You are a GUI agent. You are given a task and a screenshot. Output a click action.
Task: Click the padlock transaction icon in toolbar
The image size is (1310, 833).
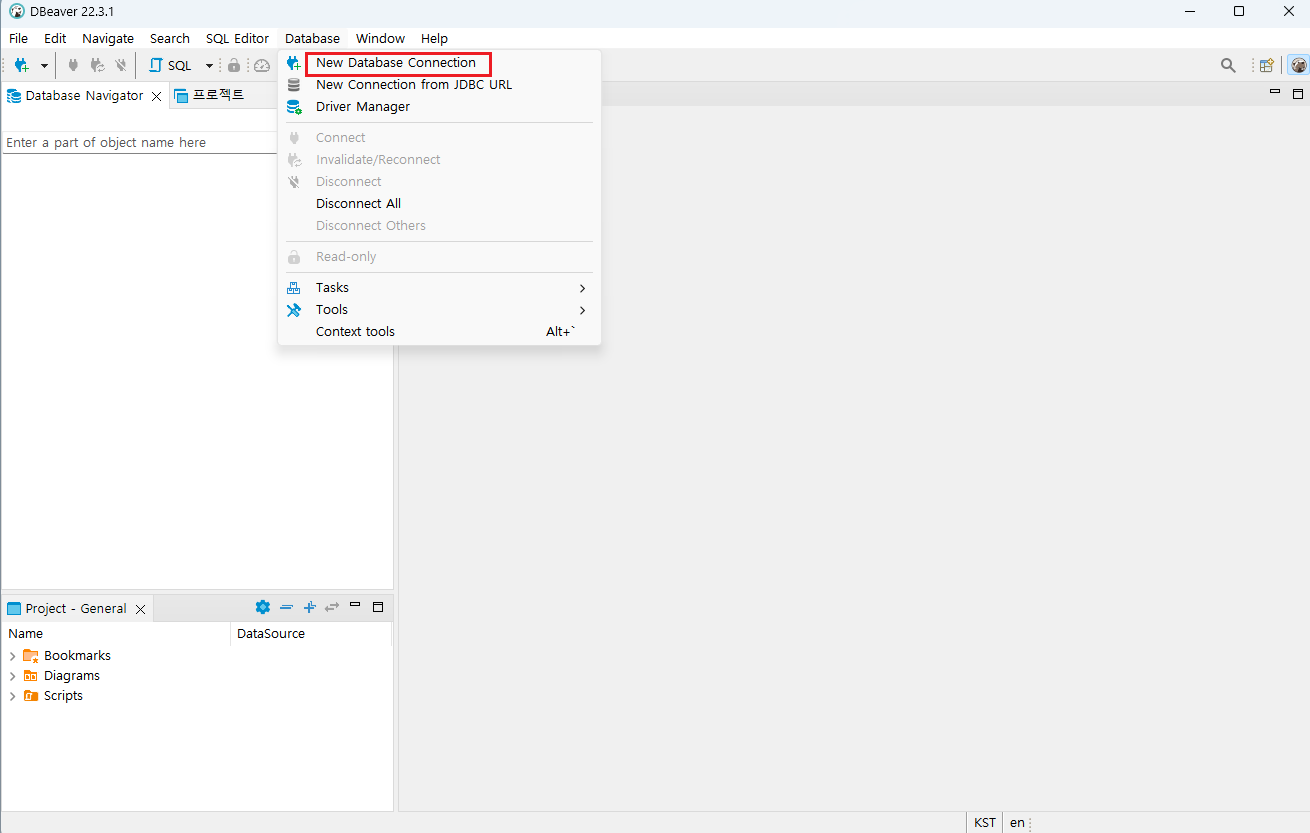tap(234, 66)
